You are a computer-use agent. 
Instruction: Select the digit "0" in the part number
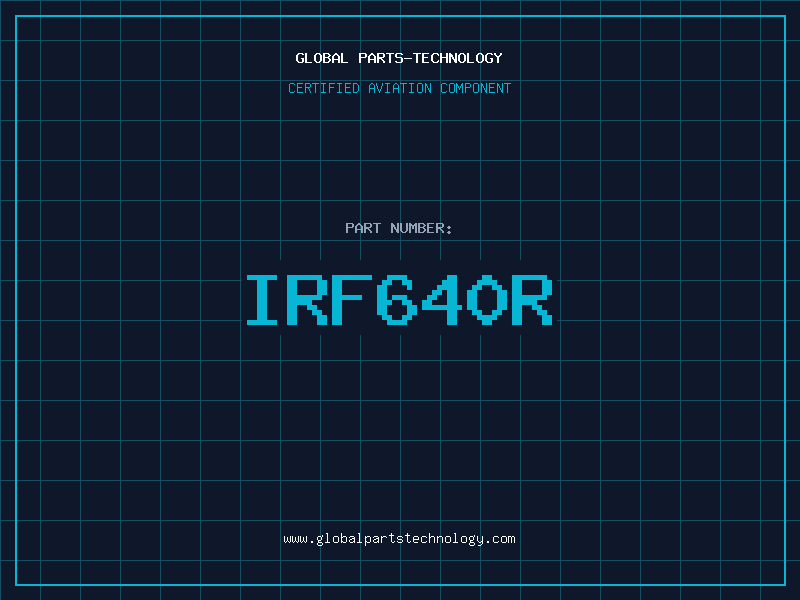(487, 300)
